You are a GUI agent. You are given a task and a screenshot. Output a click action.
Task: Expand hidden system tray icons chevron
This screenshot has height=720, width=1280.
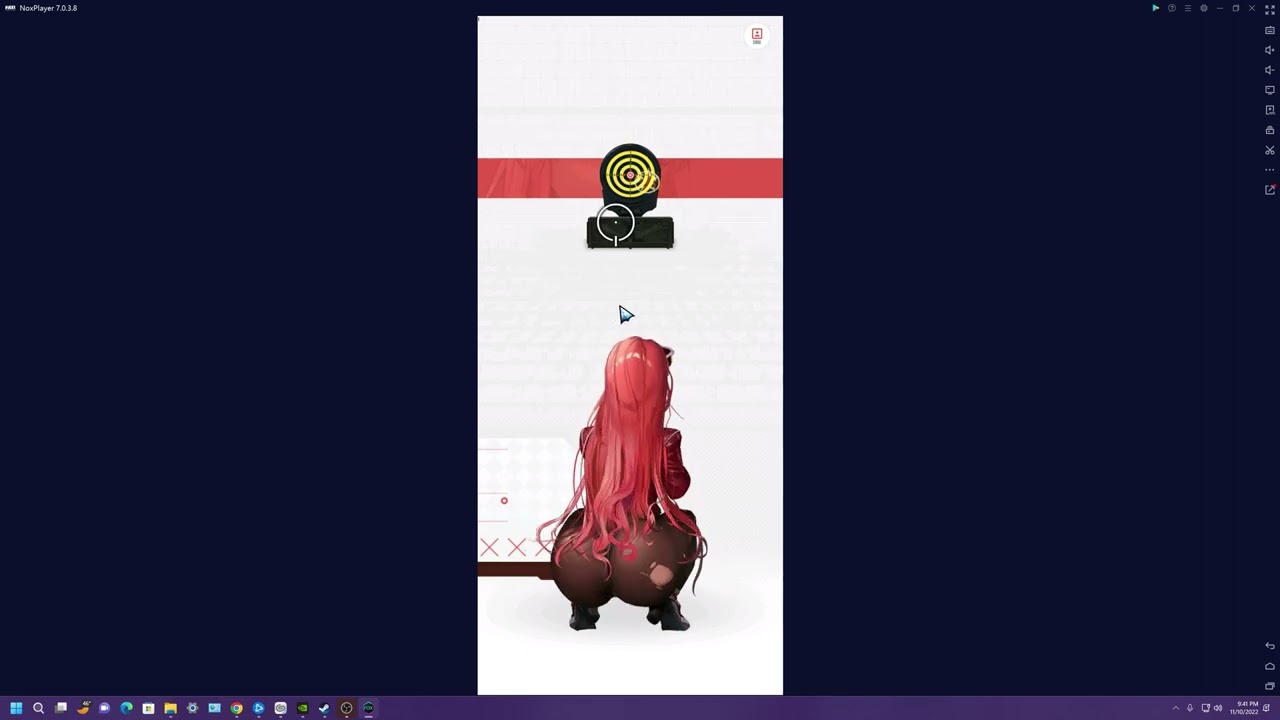pos(1175,708)
